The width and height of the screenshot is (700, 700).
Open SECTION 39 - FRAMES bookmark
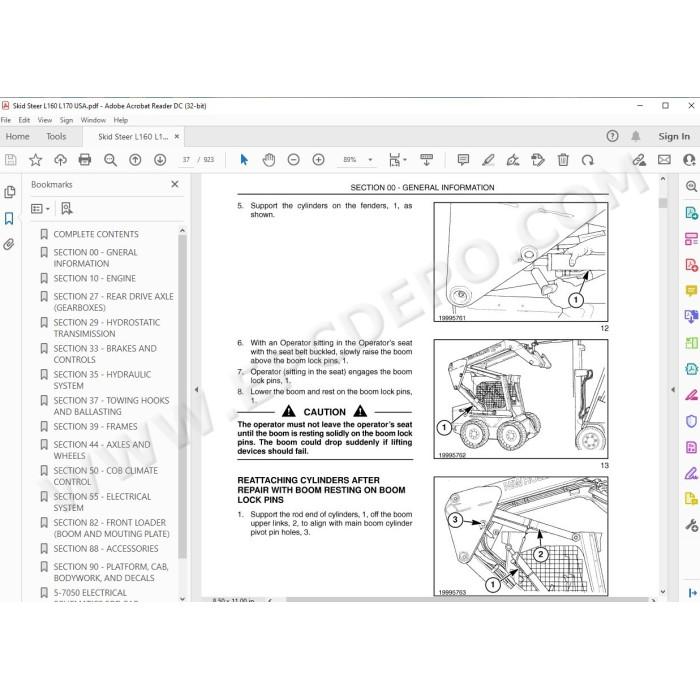click(96, 427)
